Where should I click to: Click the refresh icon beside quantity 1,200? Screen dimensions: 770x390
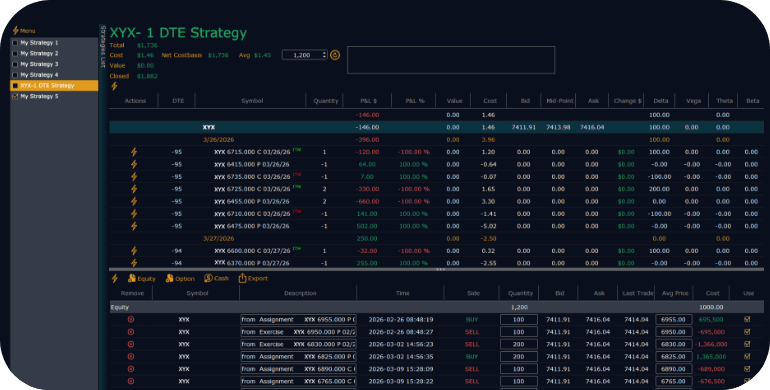(x=335, y=55)
